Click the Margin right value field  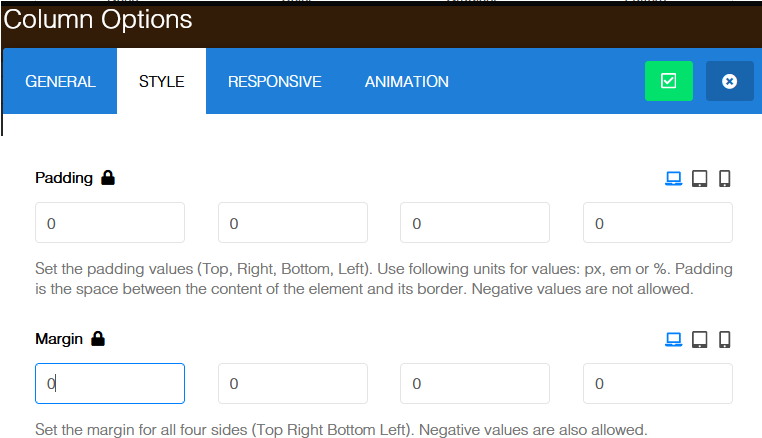(x=293, y=383)
